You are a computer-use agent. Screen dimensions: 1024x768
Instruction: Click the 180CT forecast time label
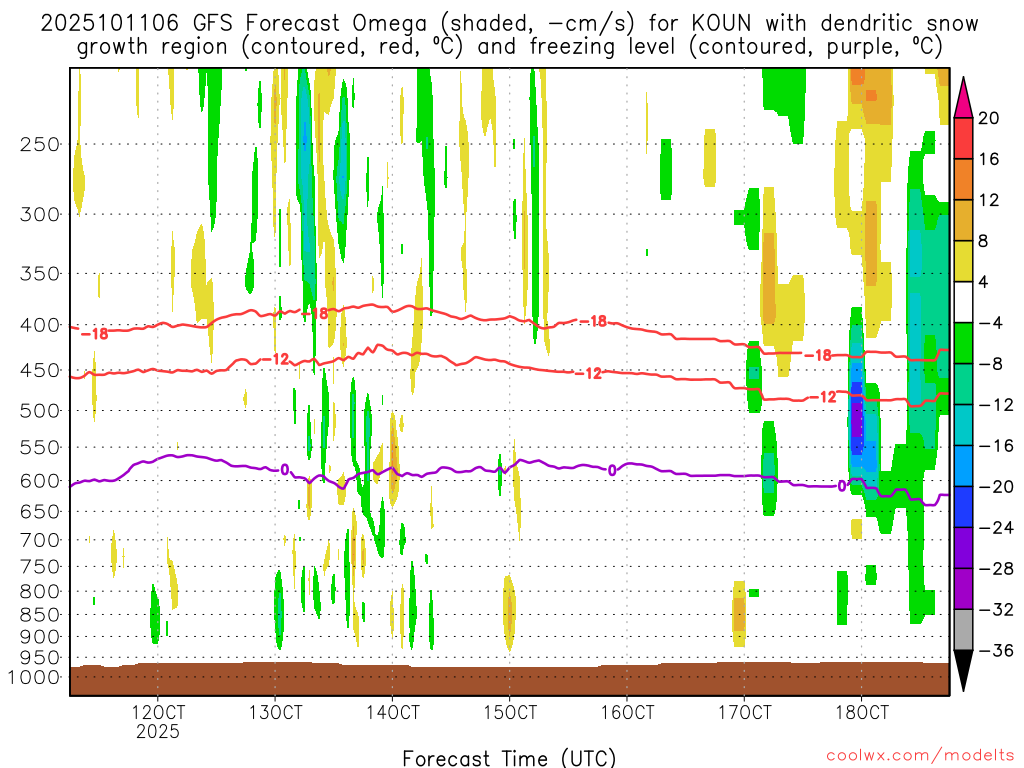click(x=862, y=713)
